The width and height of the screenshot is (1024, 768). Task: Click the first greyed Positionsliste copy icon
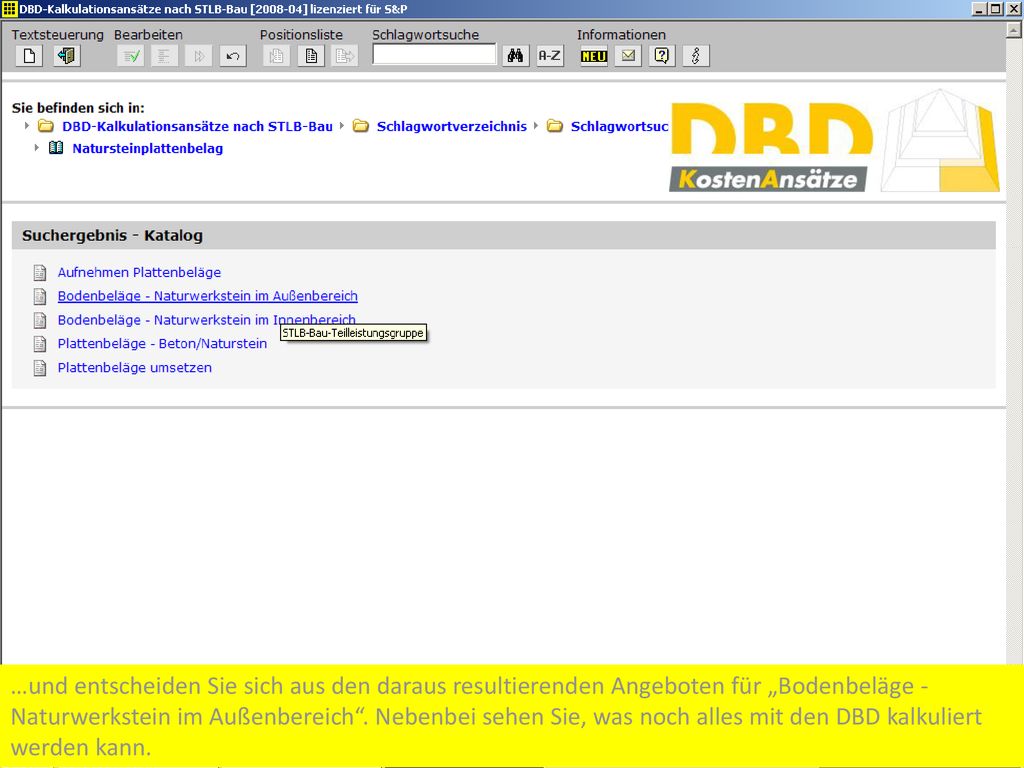277,56
